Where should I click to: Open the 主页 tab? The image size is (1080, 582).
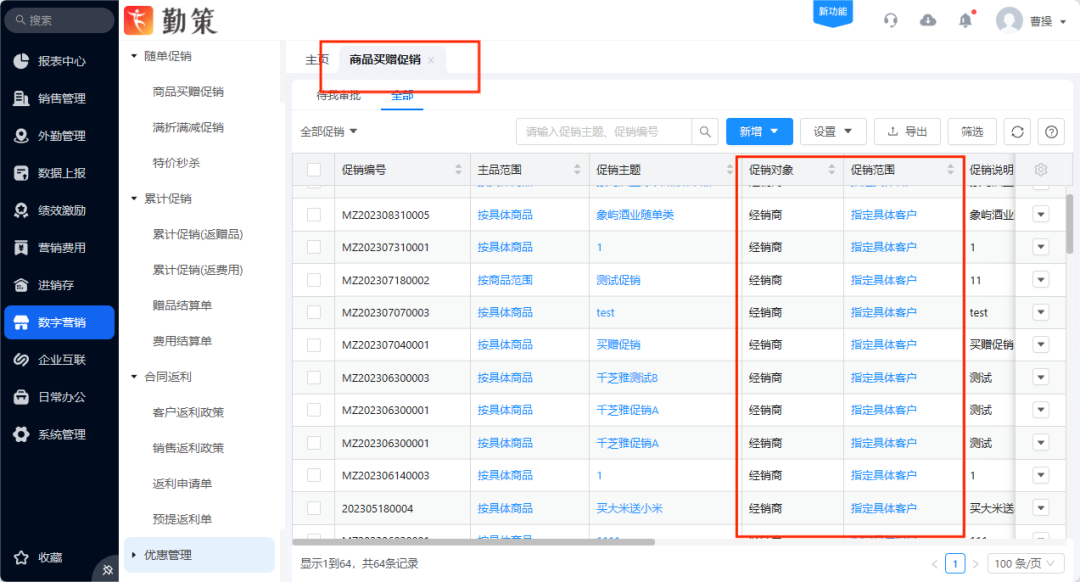[x=316, y=59]
